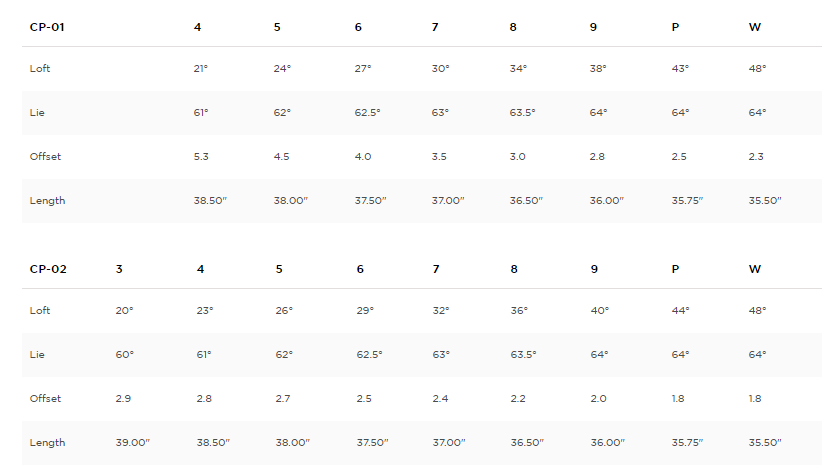The width and height of the screenshot is (839, 471).
Task: Click the Length row label in CP-01 table
Action: tap(47, 200)
